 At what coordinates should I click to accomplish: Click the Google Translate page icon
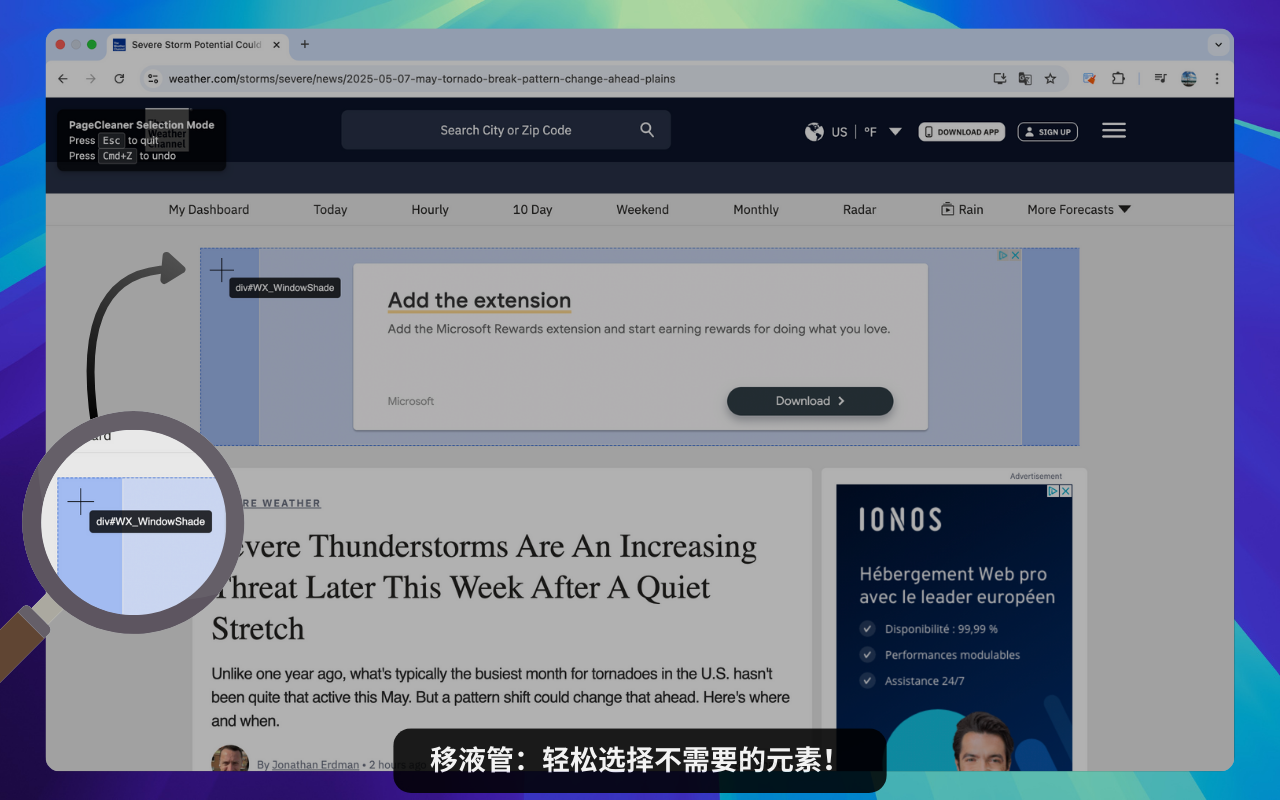coord(1024,78)
